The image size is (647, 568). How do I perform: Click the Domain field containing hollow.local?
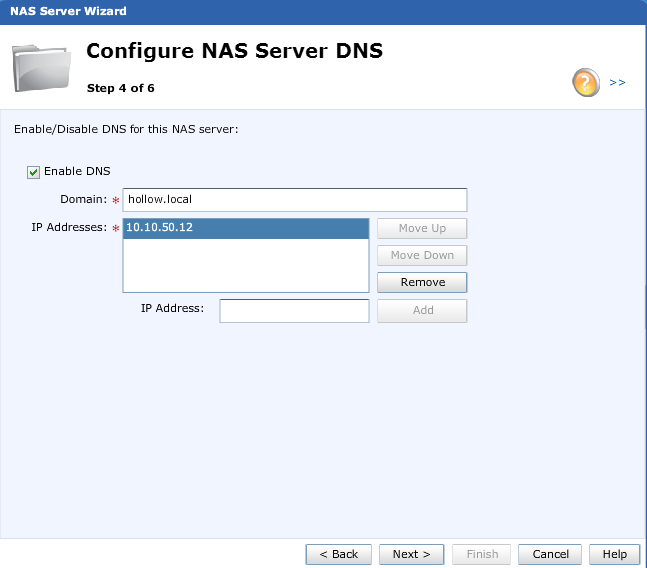(x=294, y=199)
